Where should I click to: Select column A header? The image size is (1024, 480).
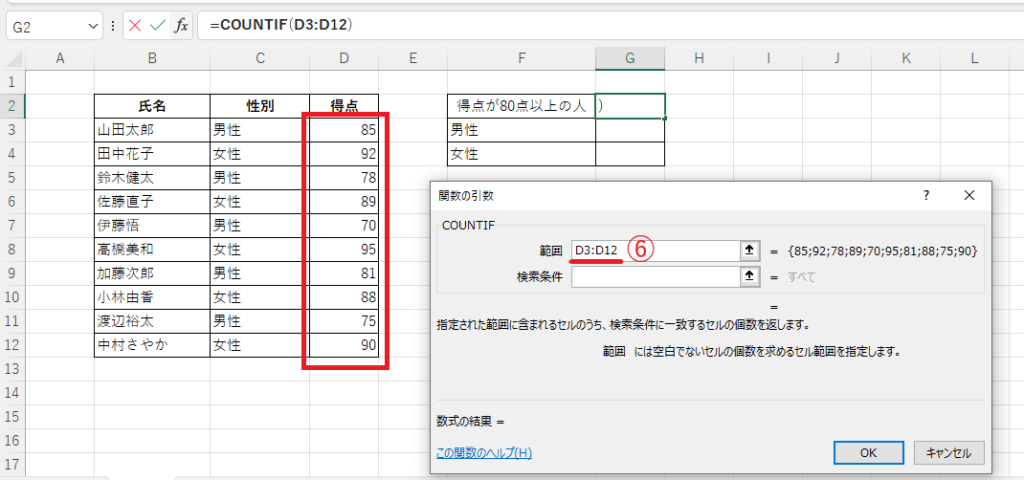[60, 59]
